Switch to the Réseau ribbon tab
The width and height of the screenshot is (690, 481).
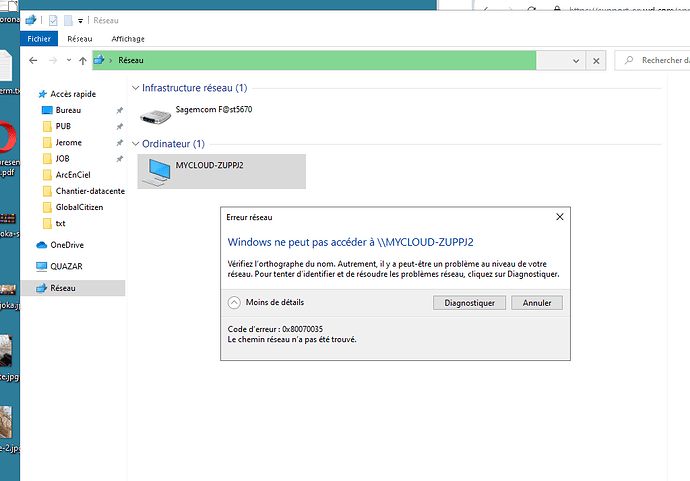click(80, 39)
